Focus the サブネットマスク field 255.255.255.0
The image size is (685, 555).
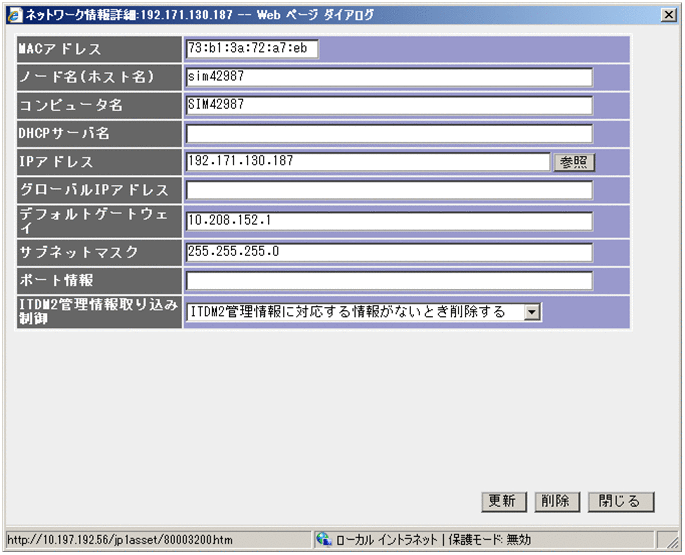coord(389,253)
